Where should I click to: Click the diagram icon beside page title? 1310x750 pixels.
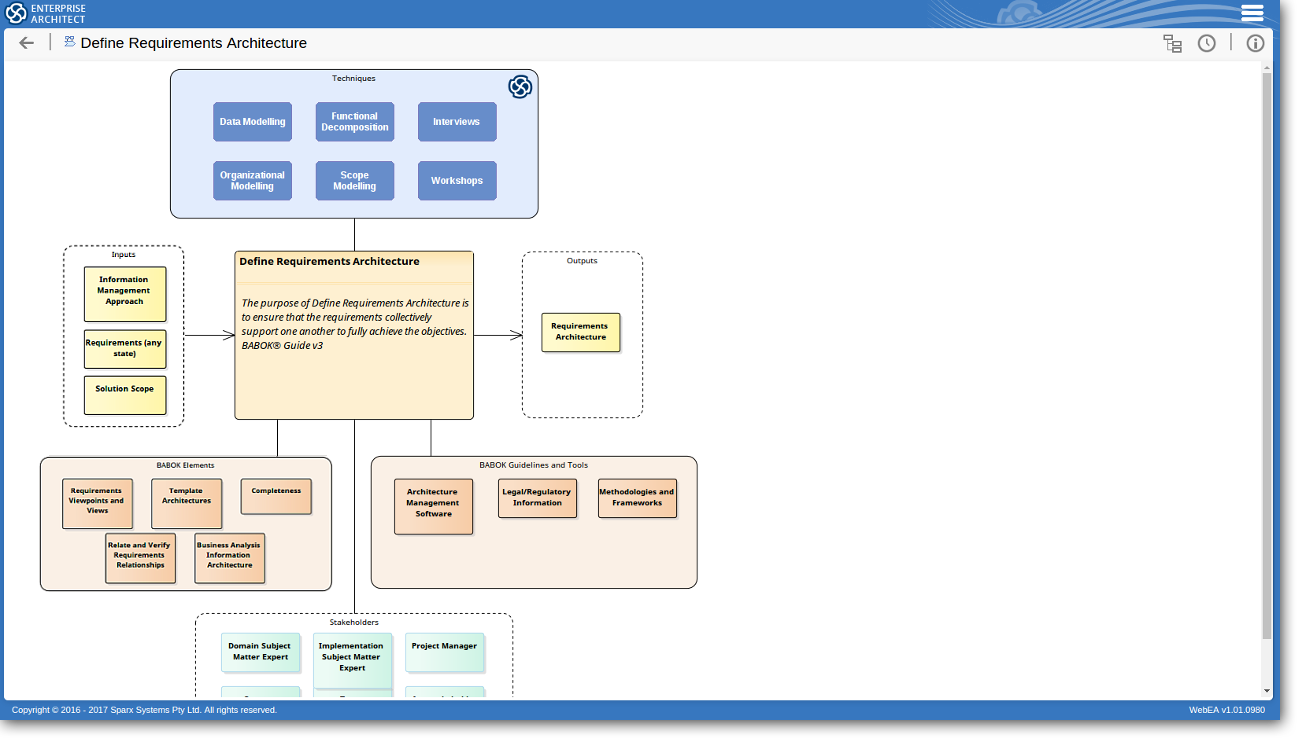tap(70, 42)
